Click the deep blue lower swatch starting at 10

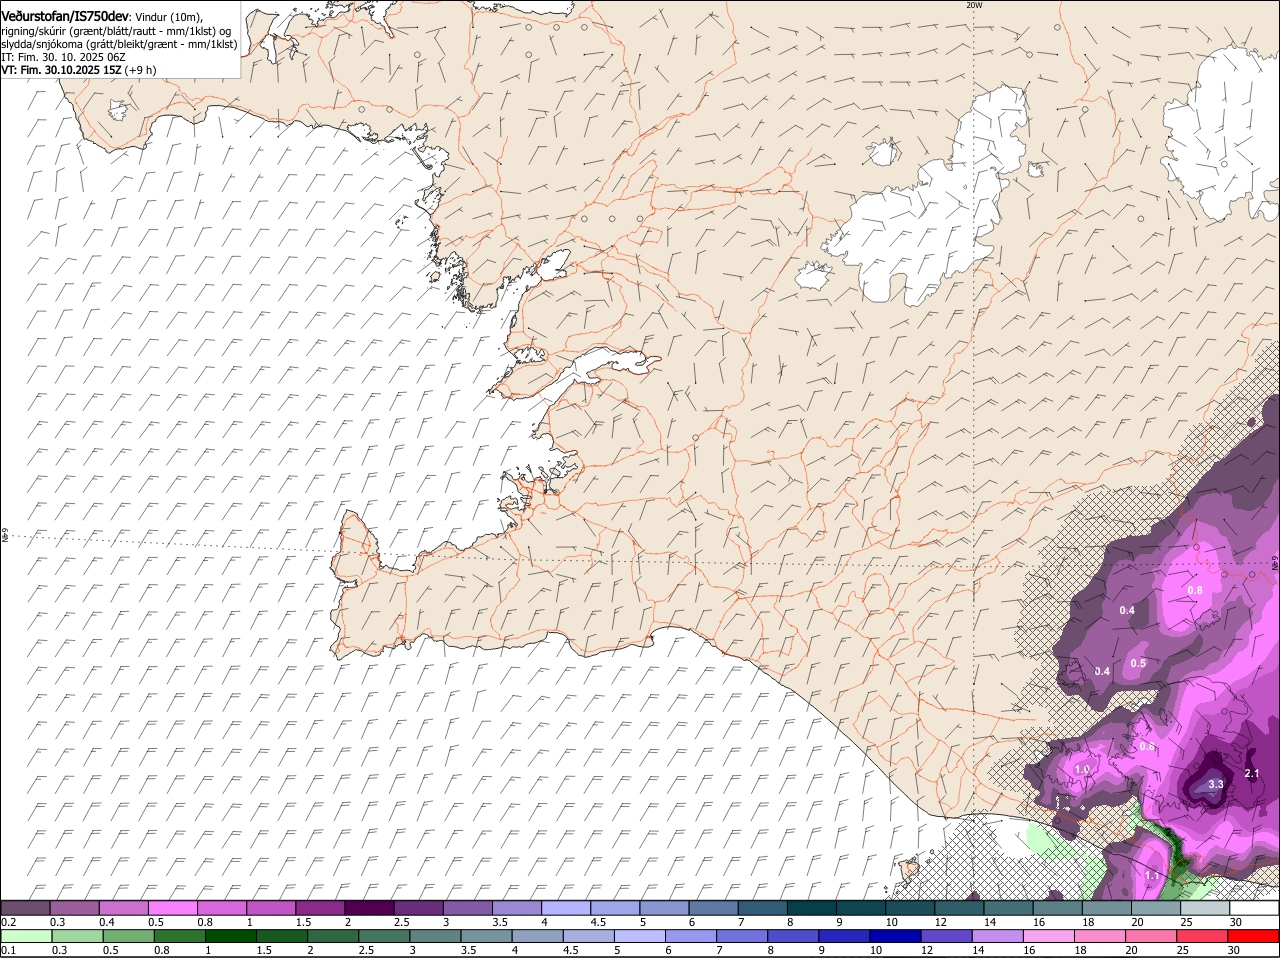coord(896,936)
